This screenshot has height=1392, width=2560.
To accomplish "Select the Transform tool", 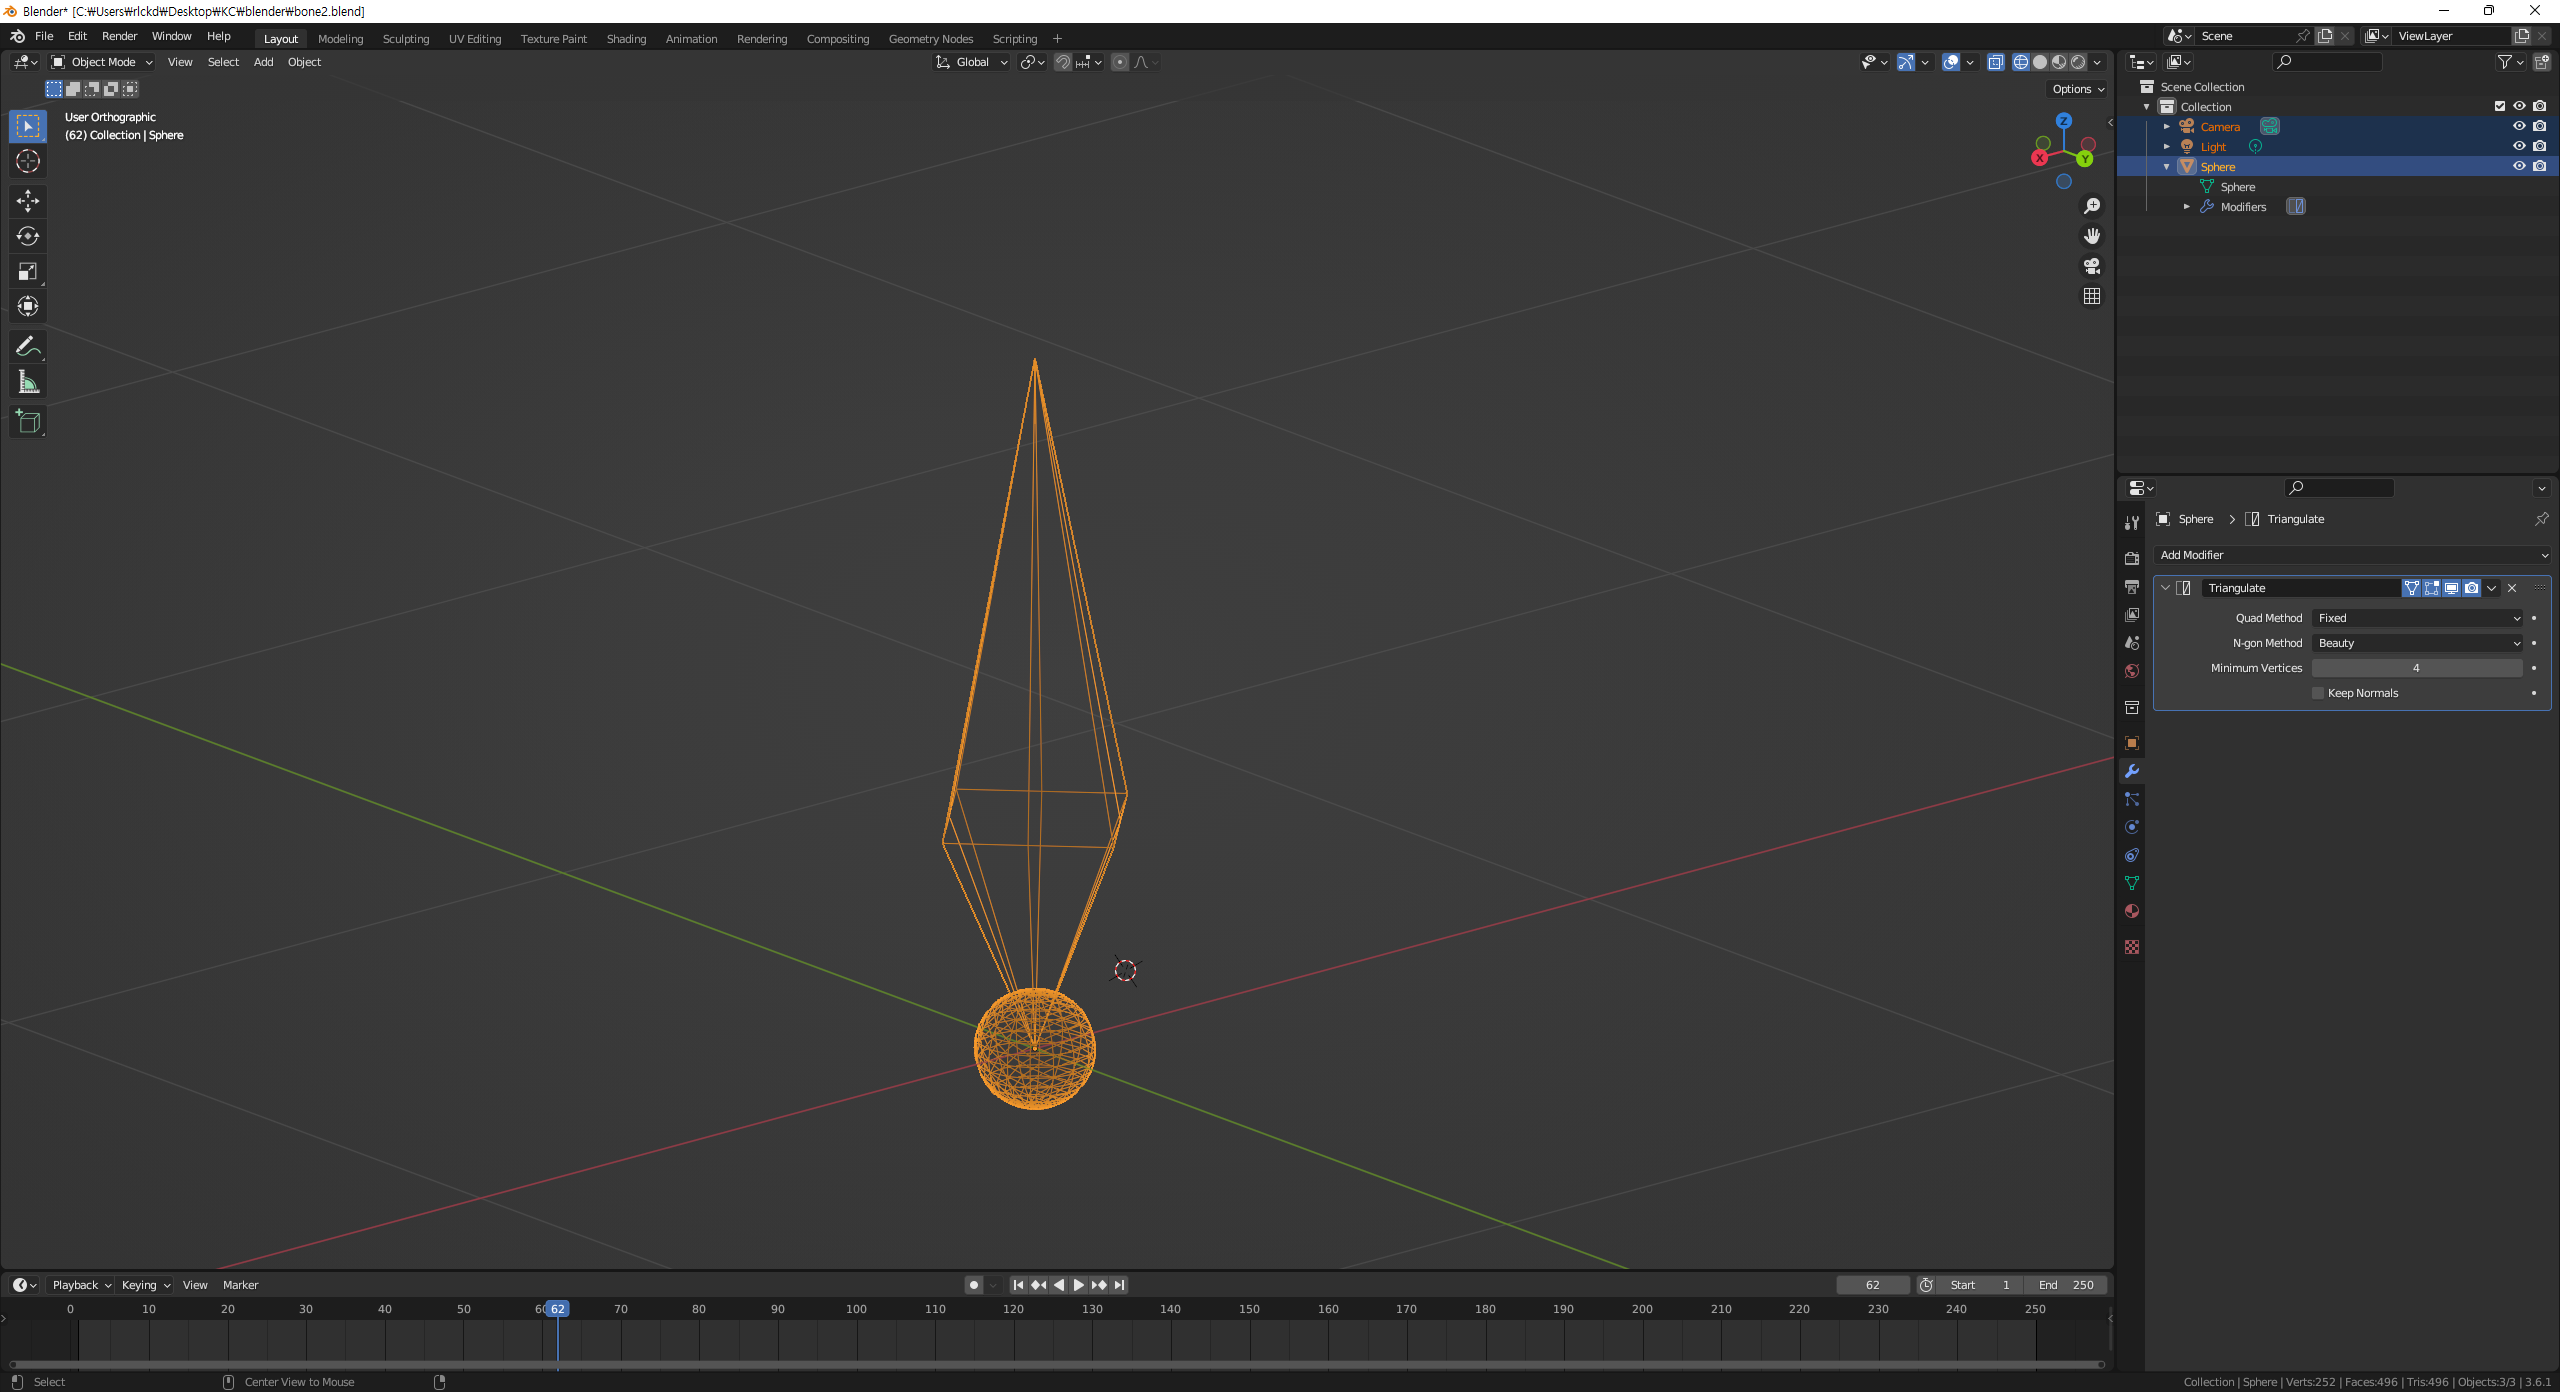I will pos(28,306).
